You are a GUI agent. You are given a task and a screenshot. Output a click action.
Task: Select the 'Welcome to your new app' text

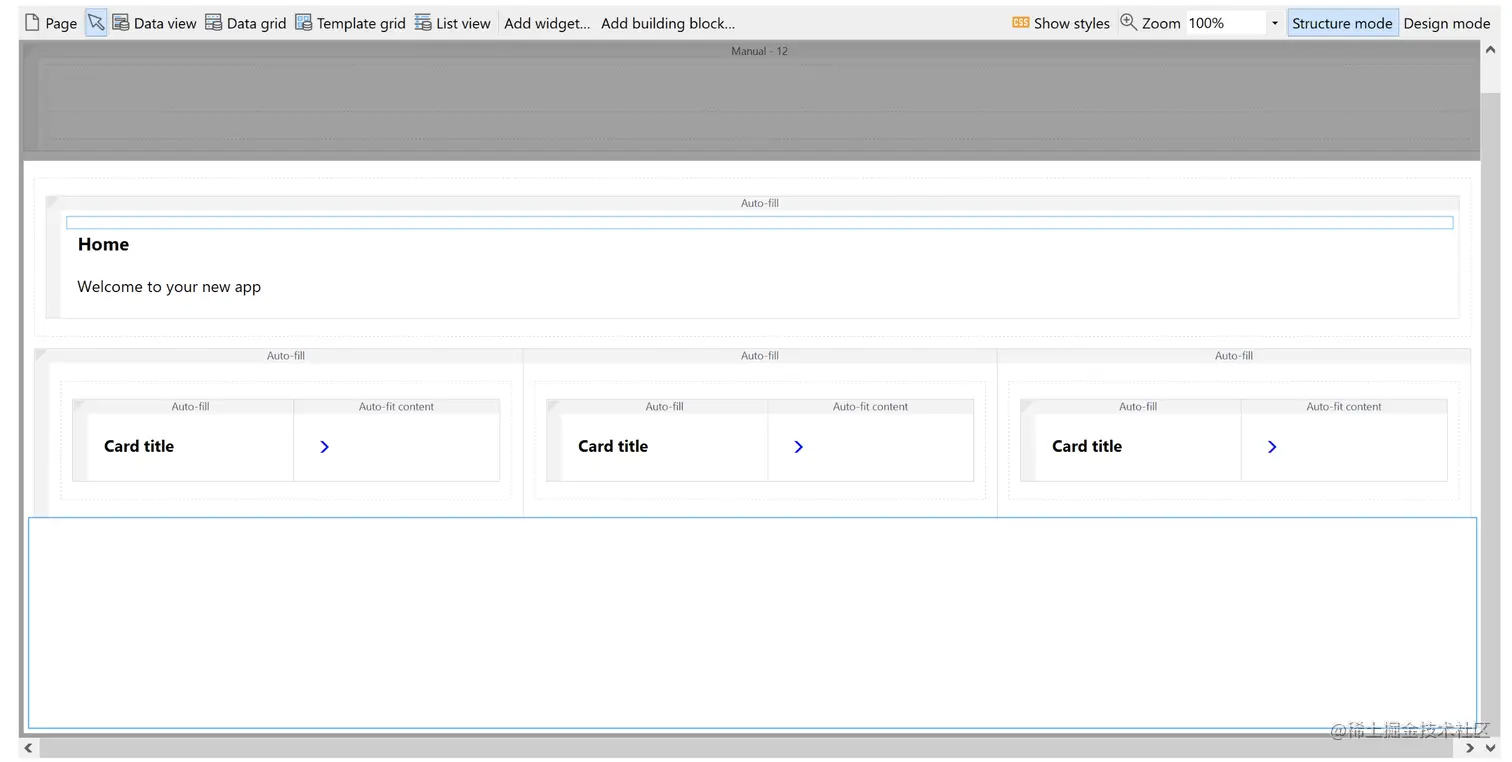tap(169, 287)
